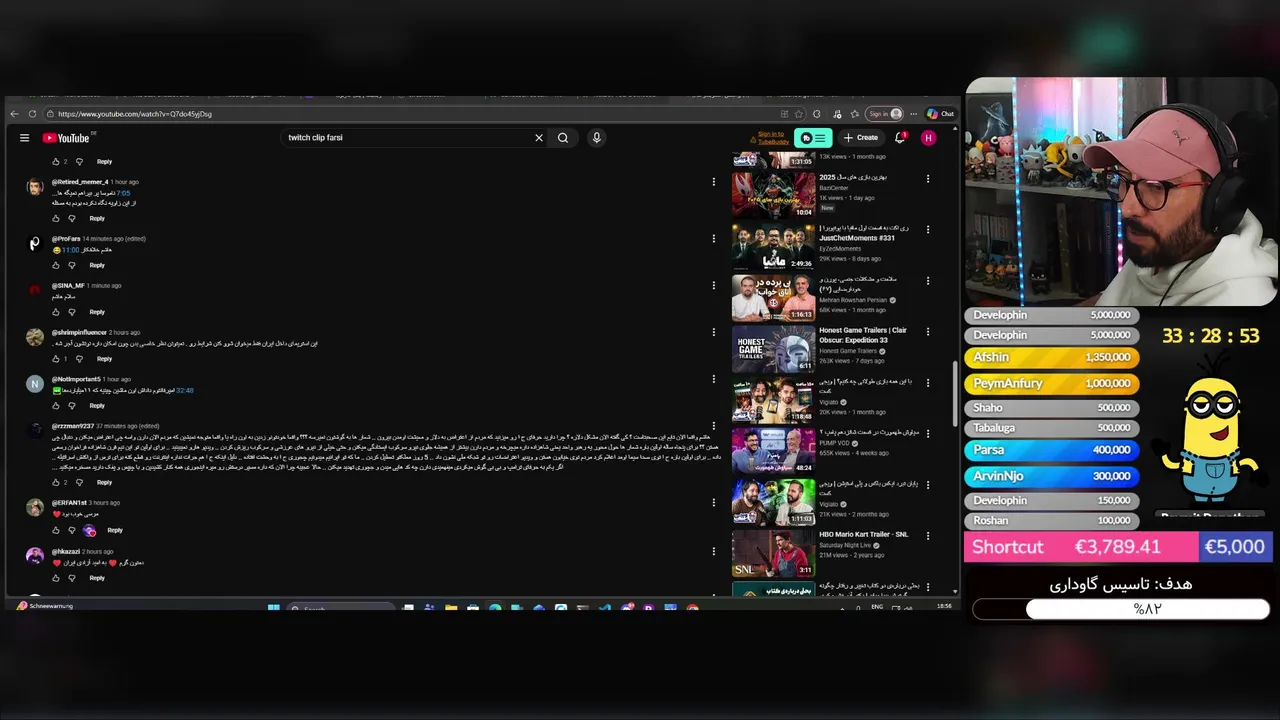This screenshot has width=1280, height=720.
Task: Open the Mehran Rowshan Persian video thumbnail
Action: click(773, 297)
